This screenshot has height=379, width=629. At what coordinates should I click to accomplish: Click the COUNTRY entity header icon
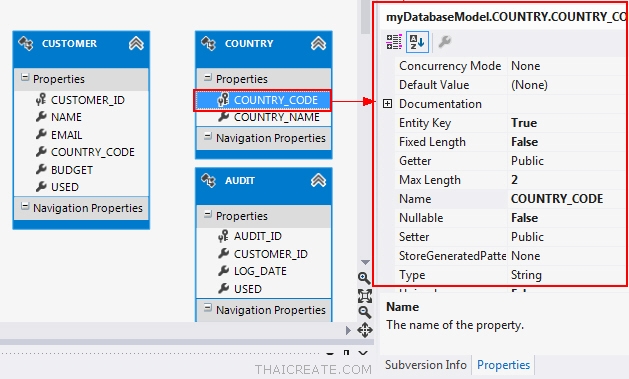point(209,43)
